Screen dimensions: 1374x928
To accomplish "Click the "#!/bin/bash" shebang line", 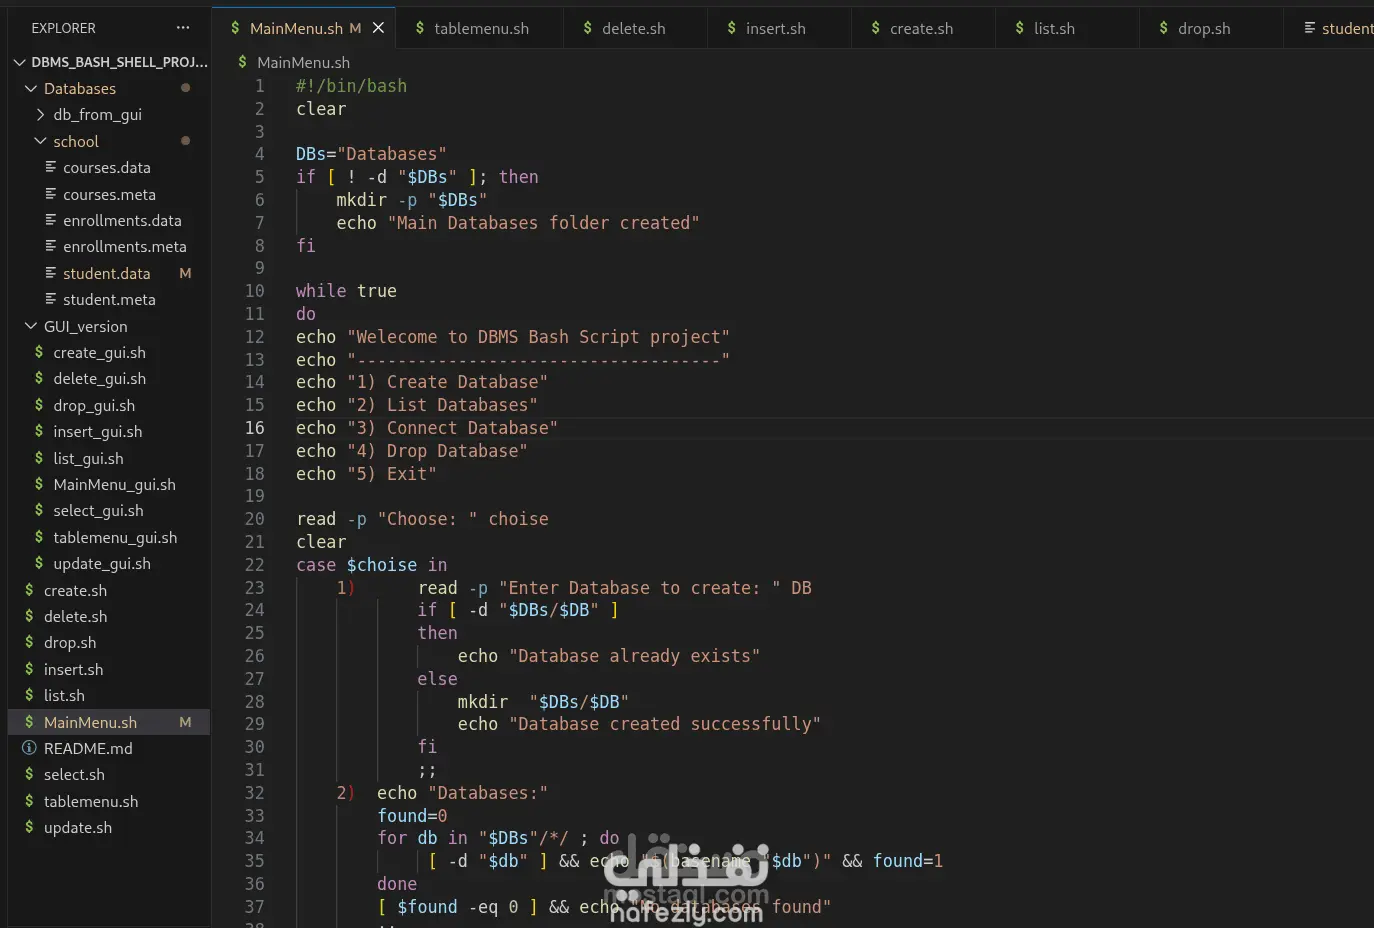I will (351, 86).
